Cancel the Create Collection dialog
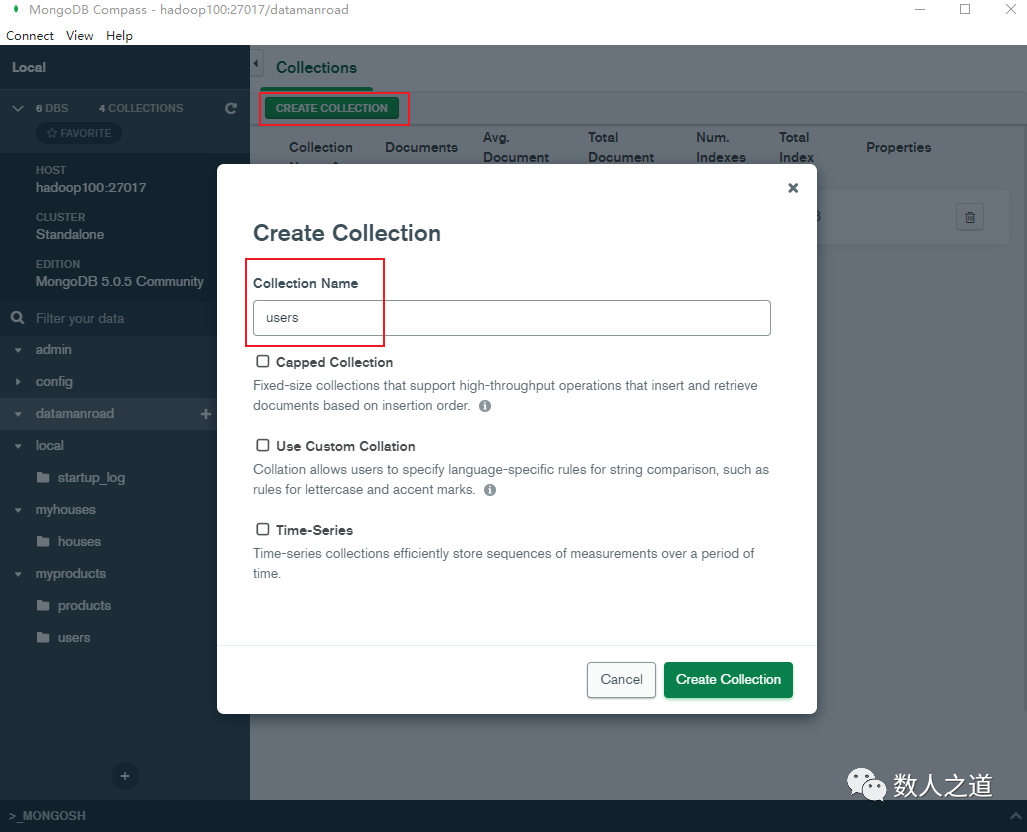This screenshot has width=1027, height=832. [620, 680]
